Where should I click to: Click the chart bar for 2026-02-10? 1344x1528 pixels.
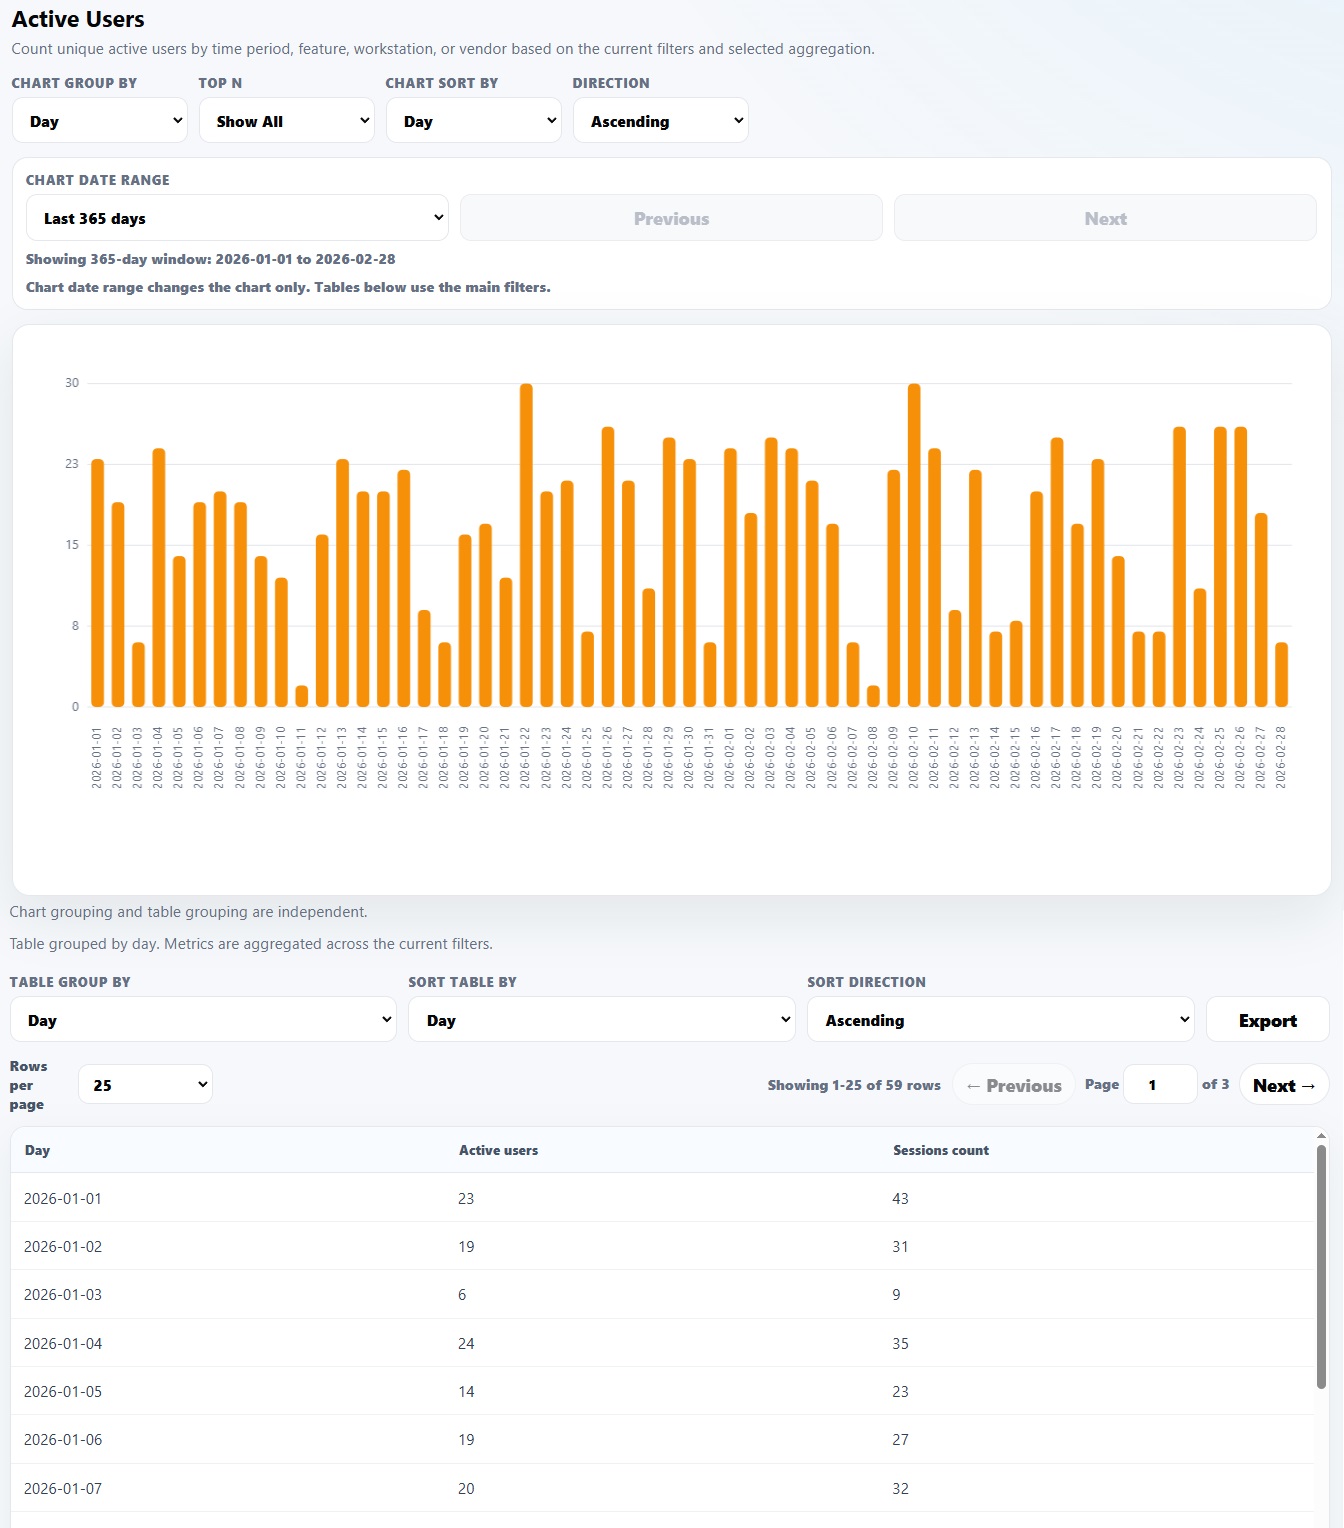coord(914,545)
